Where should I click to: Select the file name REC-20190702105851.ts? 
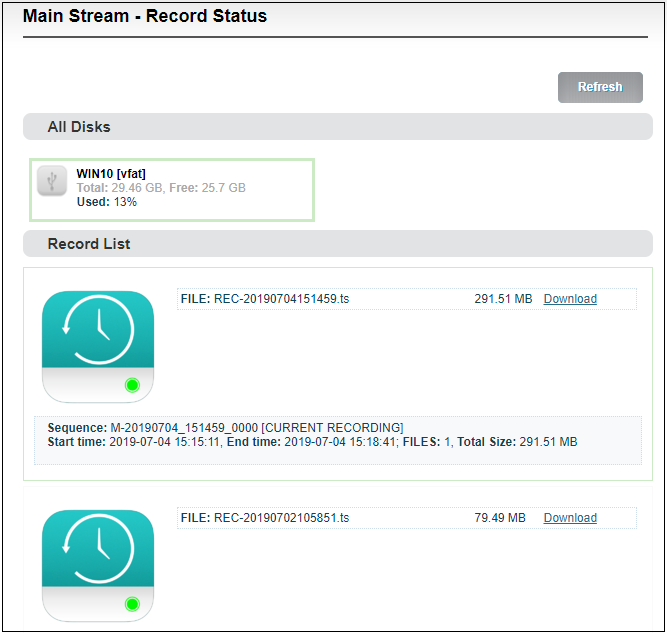coord(281,518)
